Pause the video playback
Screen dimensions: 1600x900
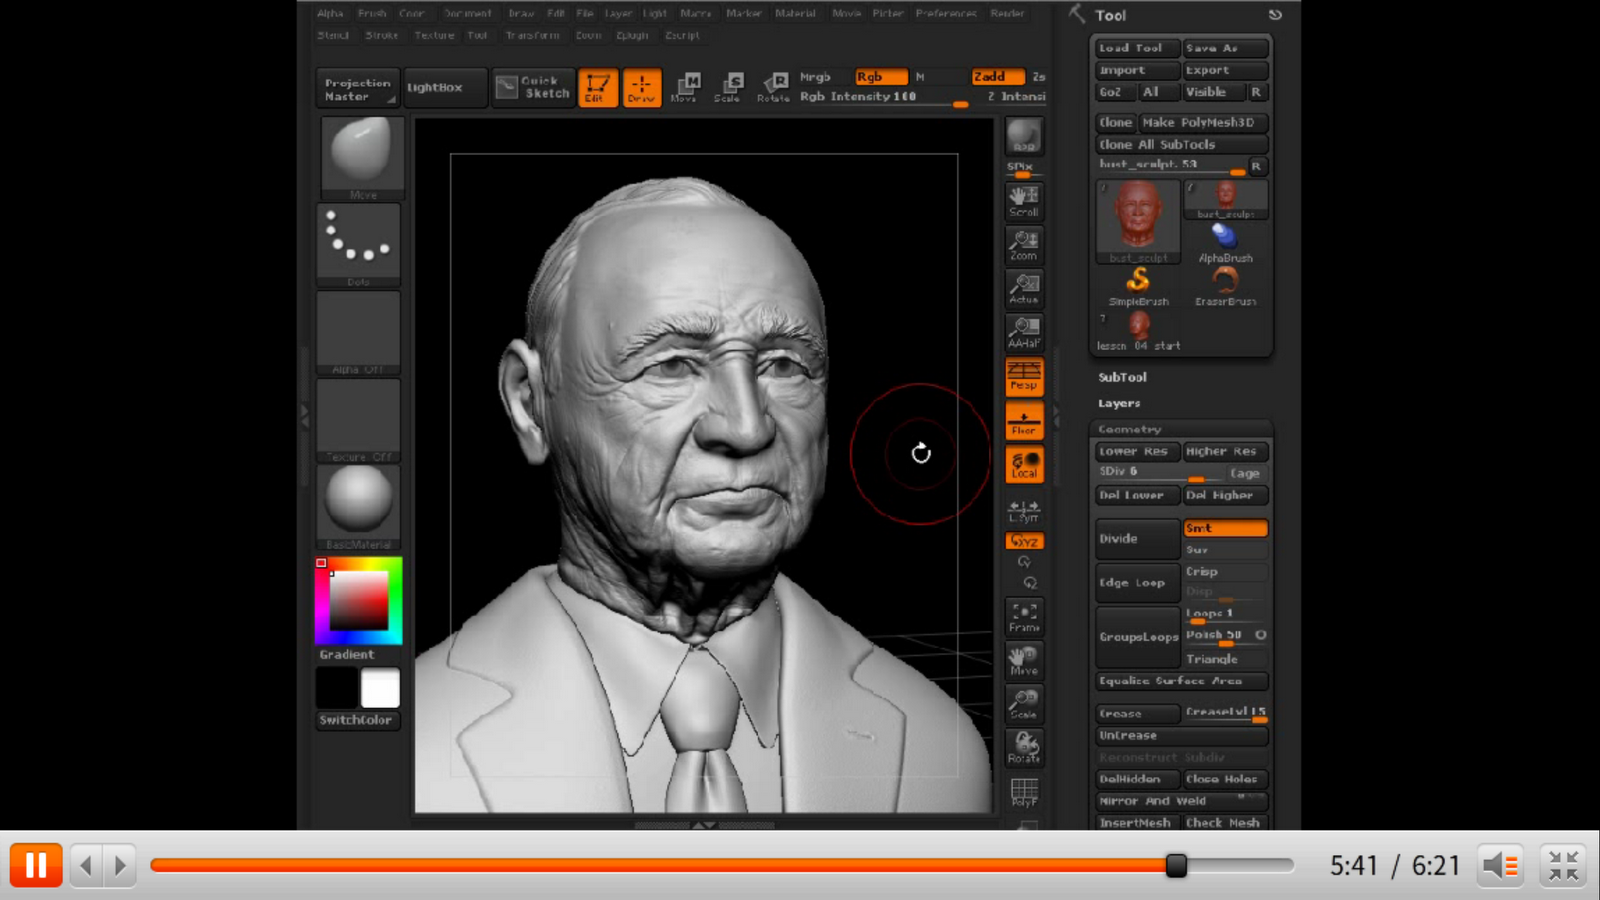pyautogui.click(x=36, y=864)
